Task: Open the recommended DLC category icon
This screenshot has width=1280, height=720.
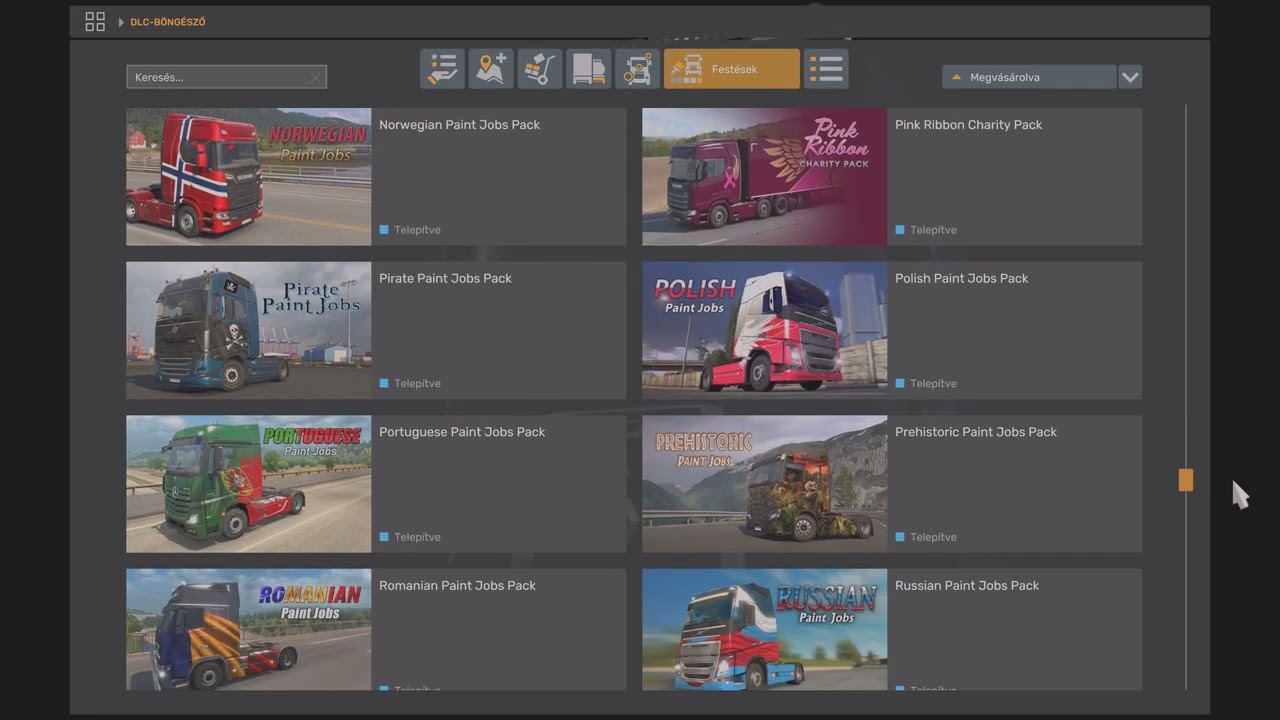Action: click(442, 69)
